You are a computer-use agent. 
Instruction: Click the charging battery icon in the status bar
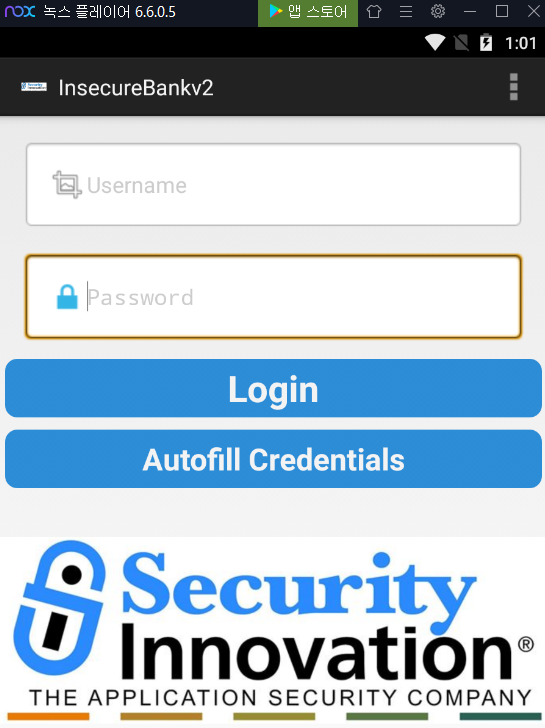click(486, 43)
